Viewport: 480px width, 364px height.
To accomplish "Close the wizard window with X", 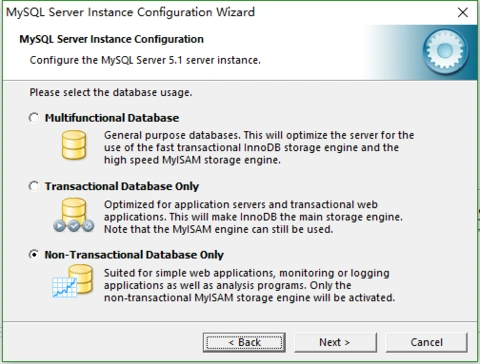I will click(x=462, y=12).
